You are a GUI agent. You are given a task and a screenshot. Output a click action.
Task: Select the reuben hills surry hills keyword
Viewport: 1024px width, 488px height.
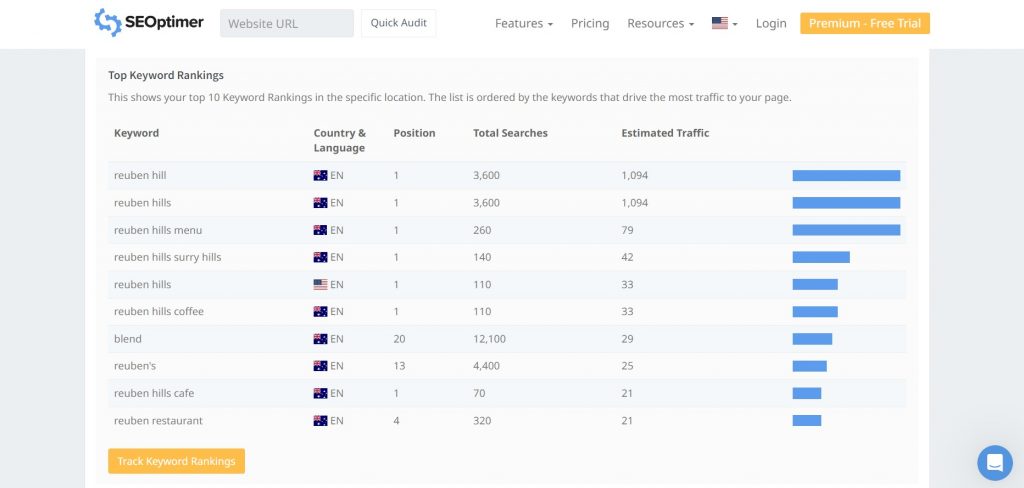click(x=167, y=257)
